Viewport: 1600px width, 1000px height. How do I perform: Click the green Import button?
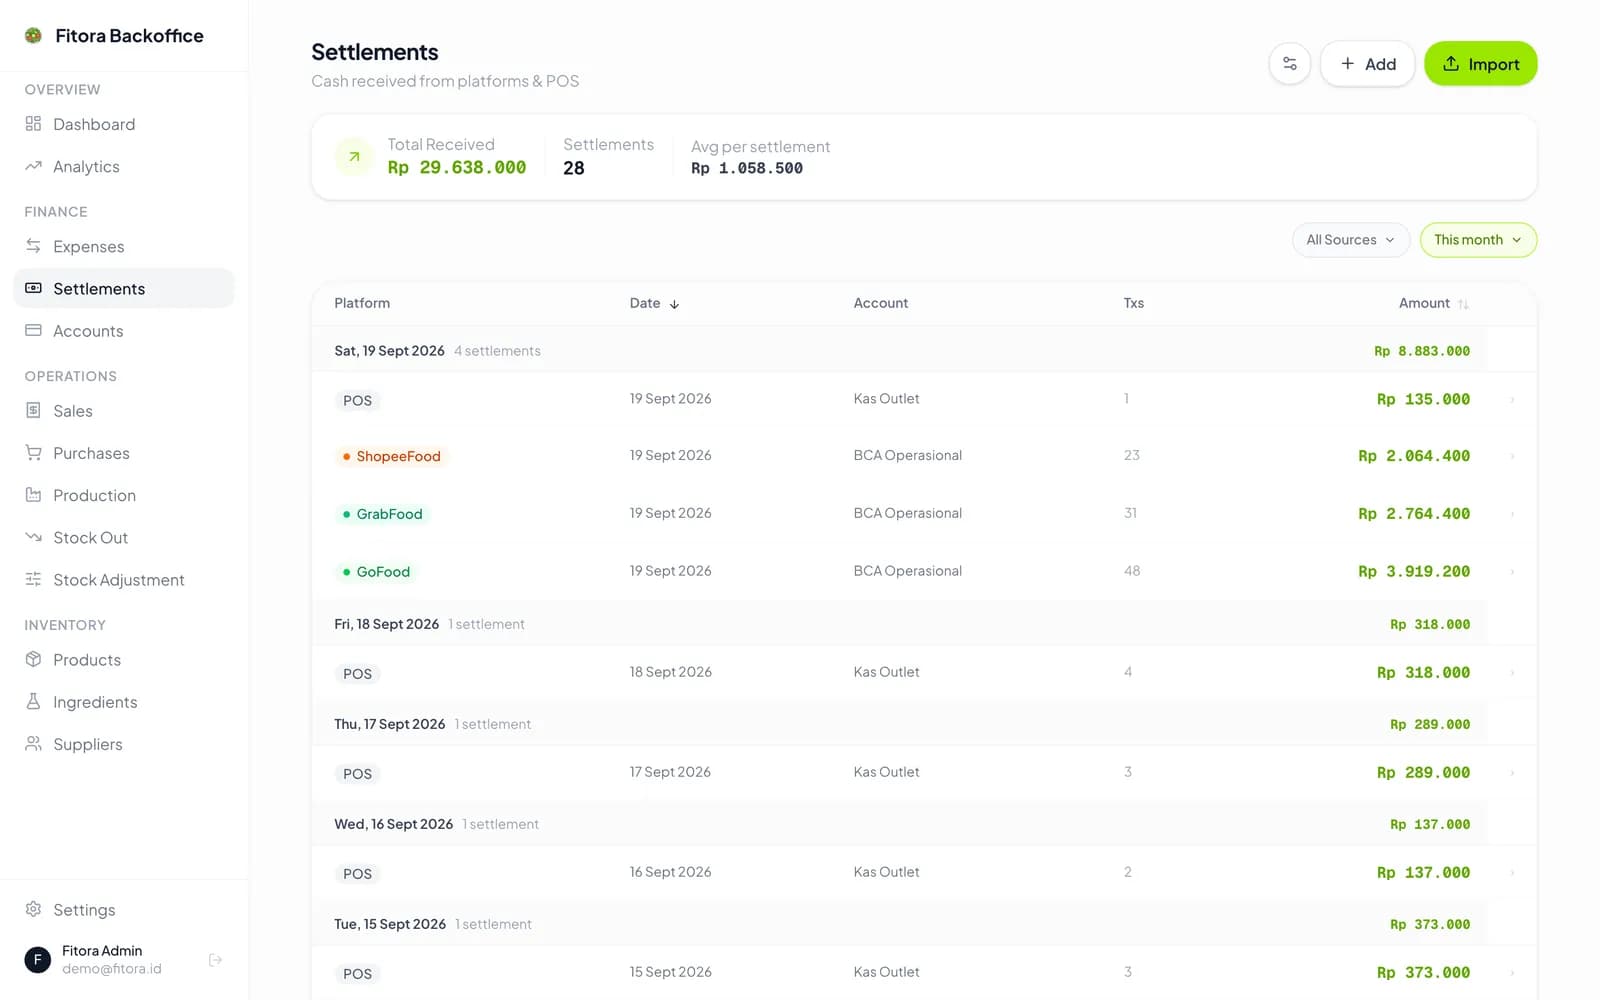click(1480, 64)
